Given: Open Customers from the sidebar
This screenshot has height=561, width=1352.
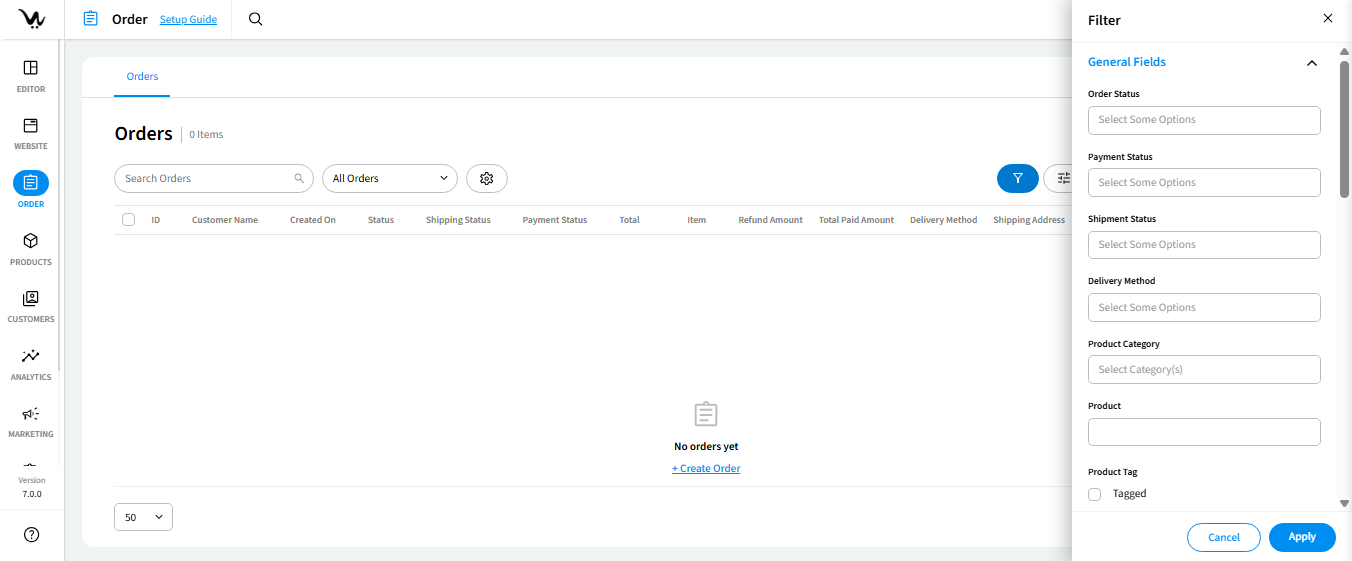Looking at the screenshot, I should 31,299.
